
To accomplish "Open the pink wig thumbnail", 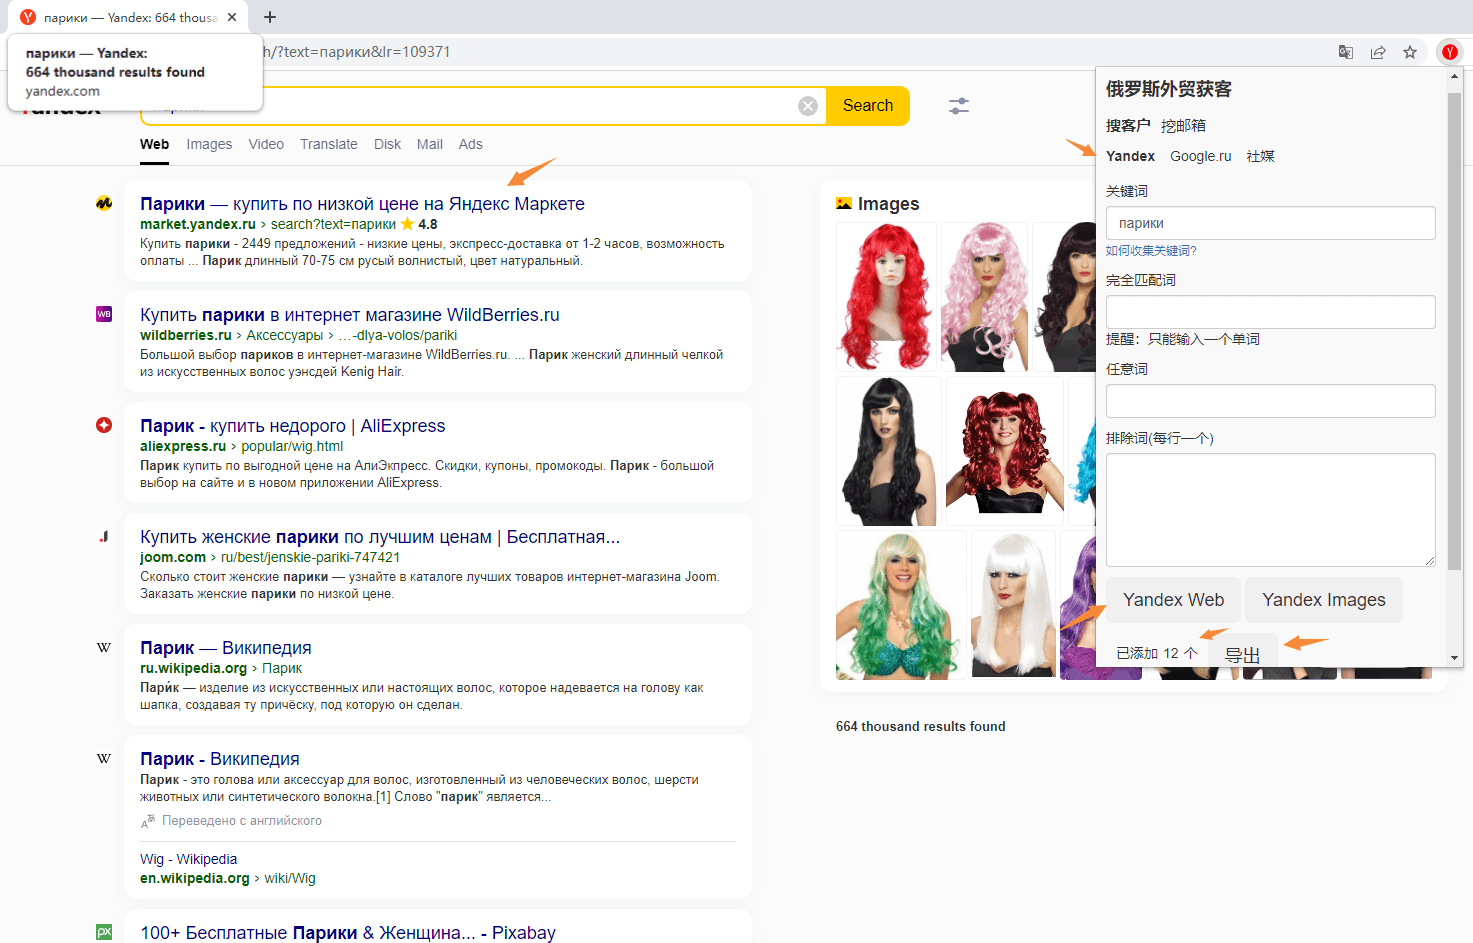I will [984, 297].
